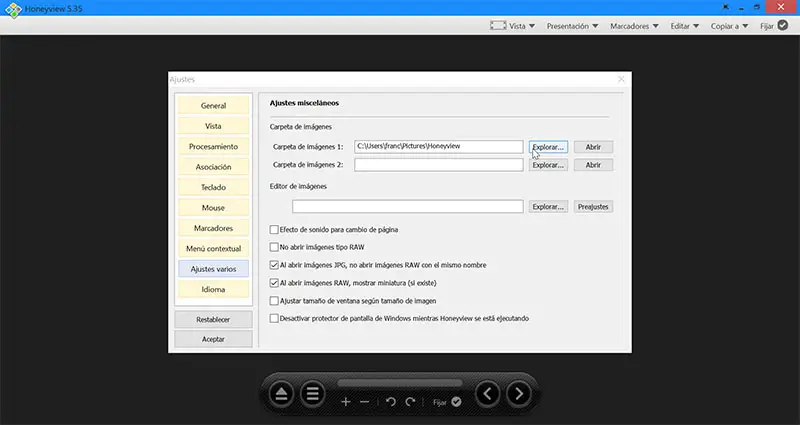Open the Editar dropdown menu
800x425 pixels.
coord(685,26)
